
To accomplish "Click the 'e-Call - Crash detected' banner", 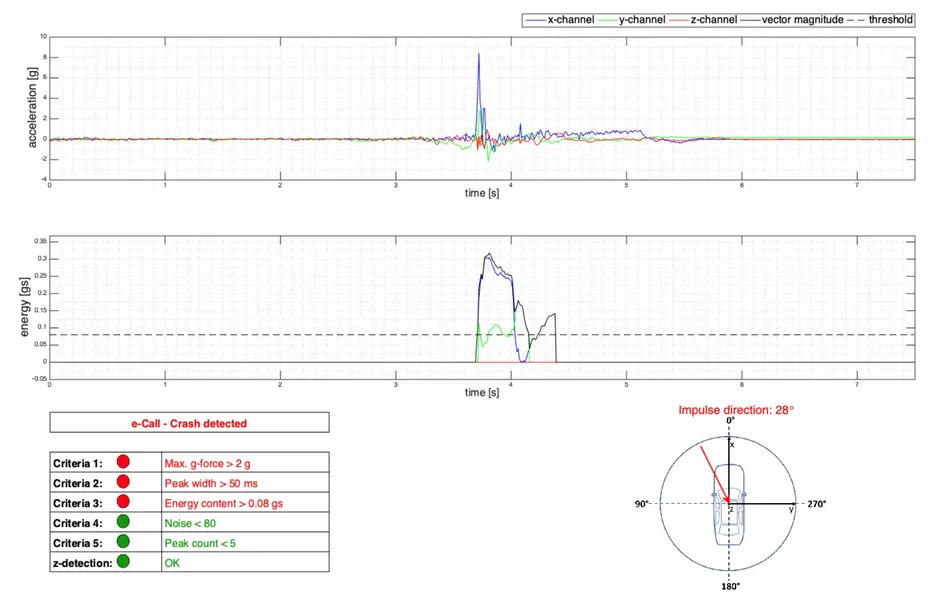I will coord(189,423).
